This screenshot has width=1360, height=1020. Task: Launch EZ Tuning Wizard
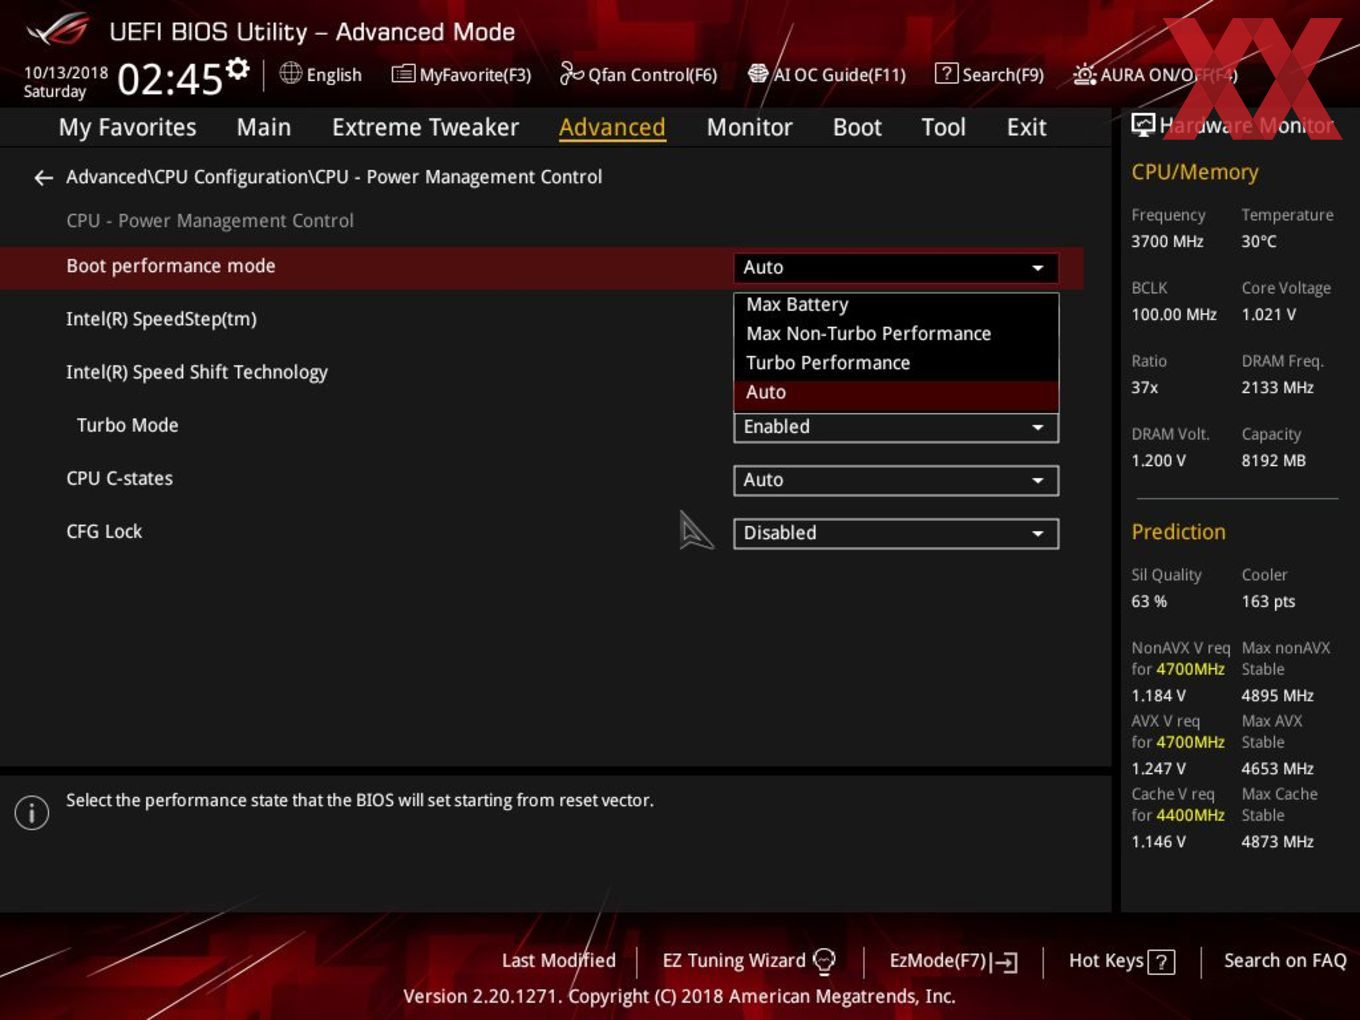749,961
